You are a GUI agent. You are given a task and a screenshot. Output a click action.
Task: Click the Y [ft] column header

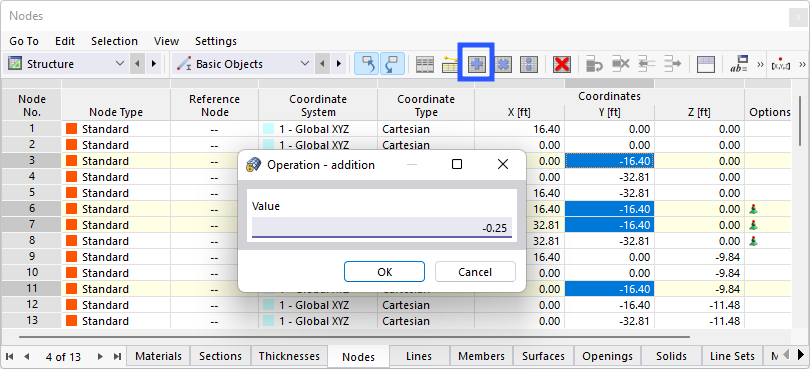pyautogui.click(x=609, y=112)
